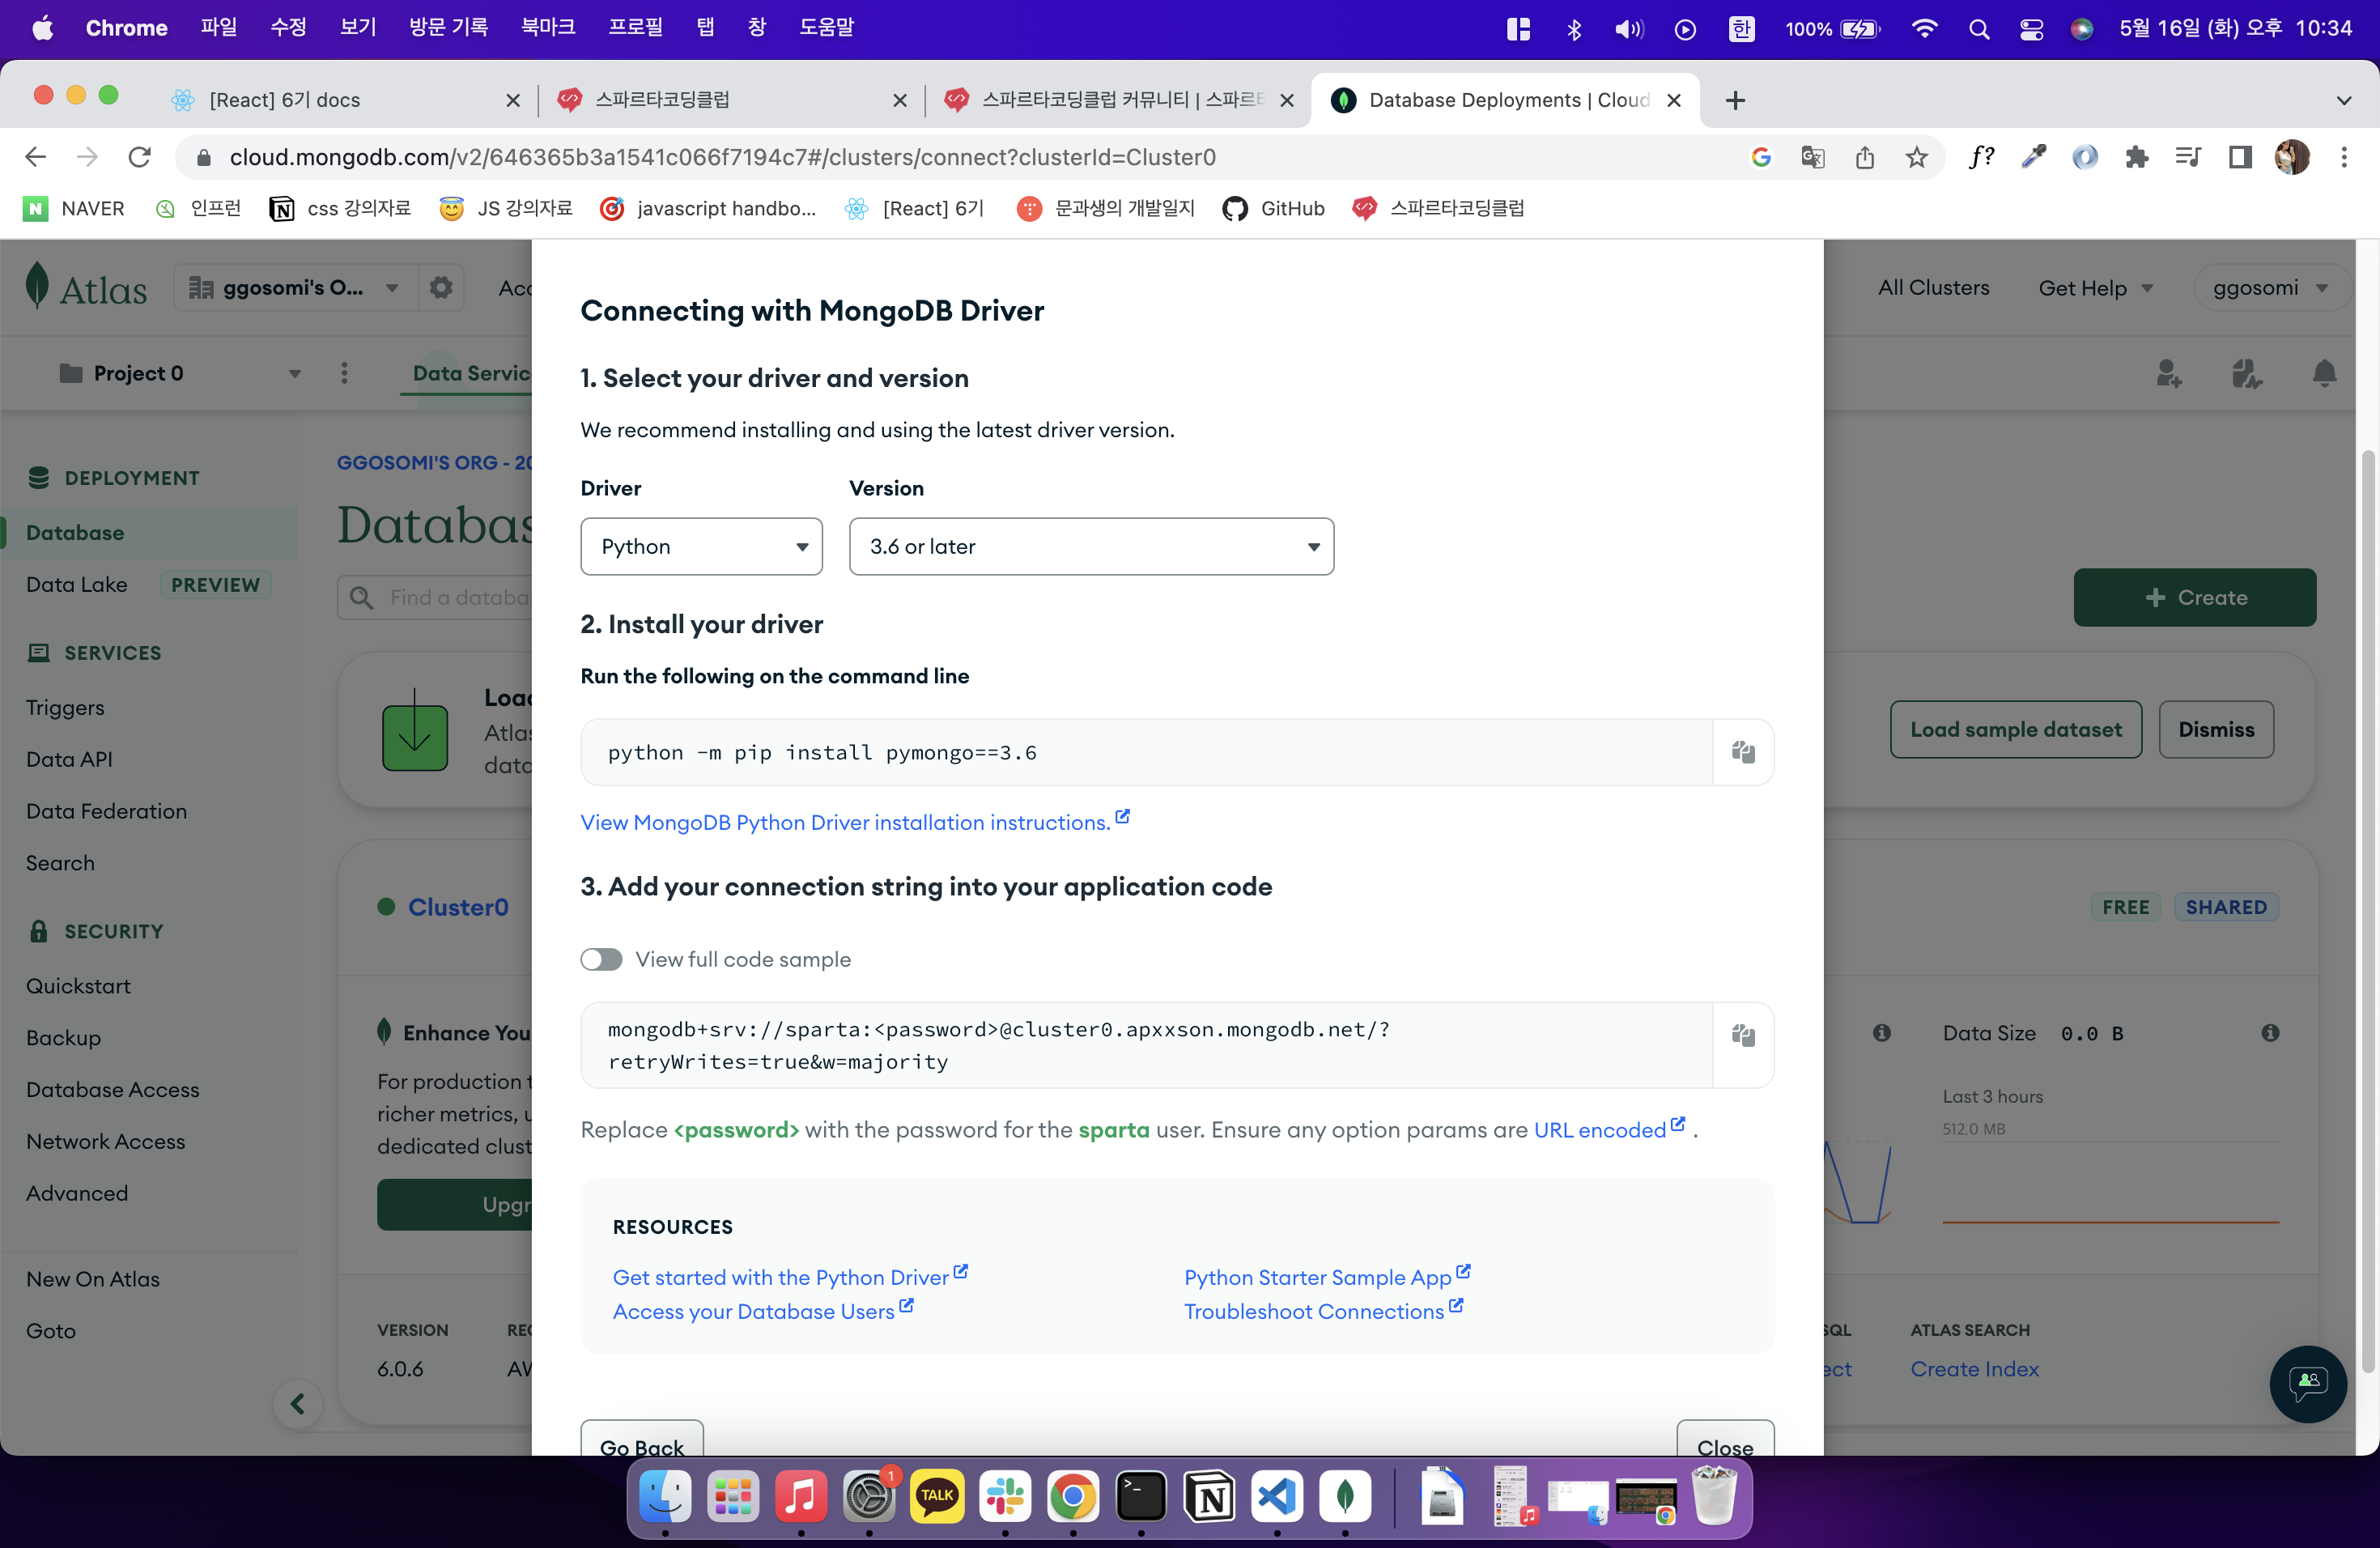Viewport: 2380px width, 1548px height.
Task: Open the project activity feed icon
Action: click(x=2246, y=374)
